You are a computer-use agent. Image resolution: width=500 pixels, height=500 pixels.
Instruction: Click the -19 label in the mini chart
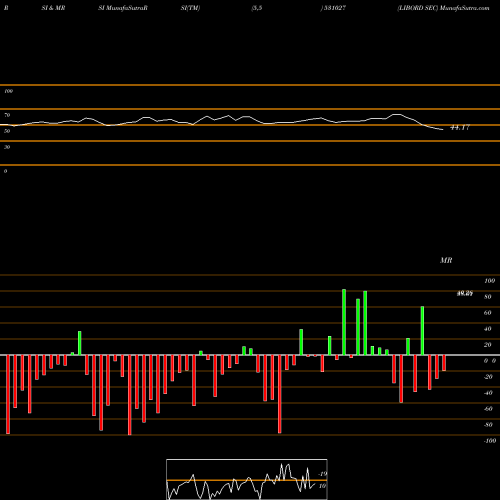tap(322, 474)
